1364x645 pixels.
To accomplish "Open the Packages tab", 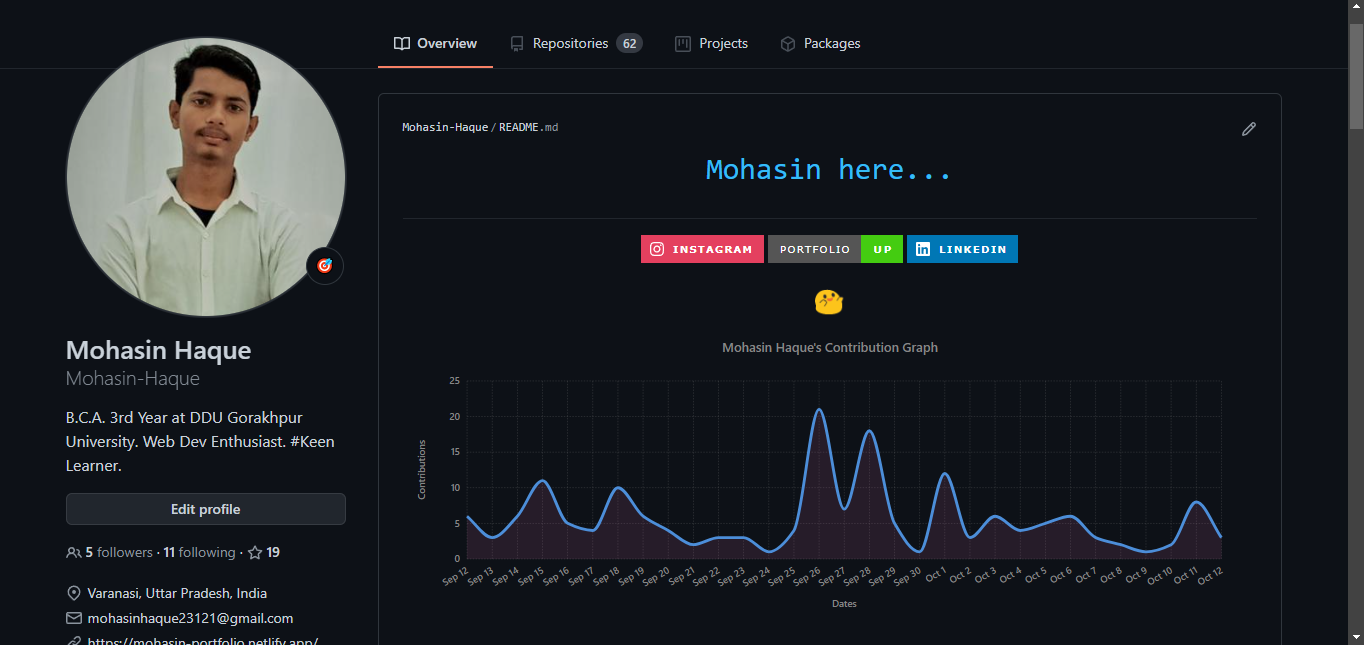I will (x=820, y=43).
